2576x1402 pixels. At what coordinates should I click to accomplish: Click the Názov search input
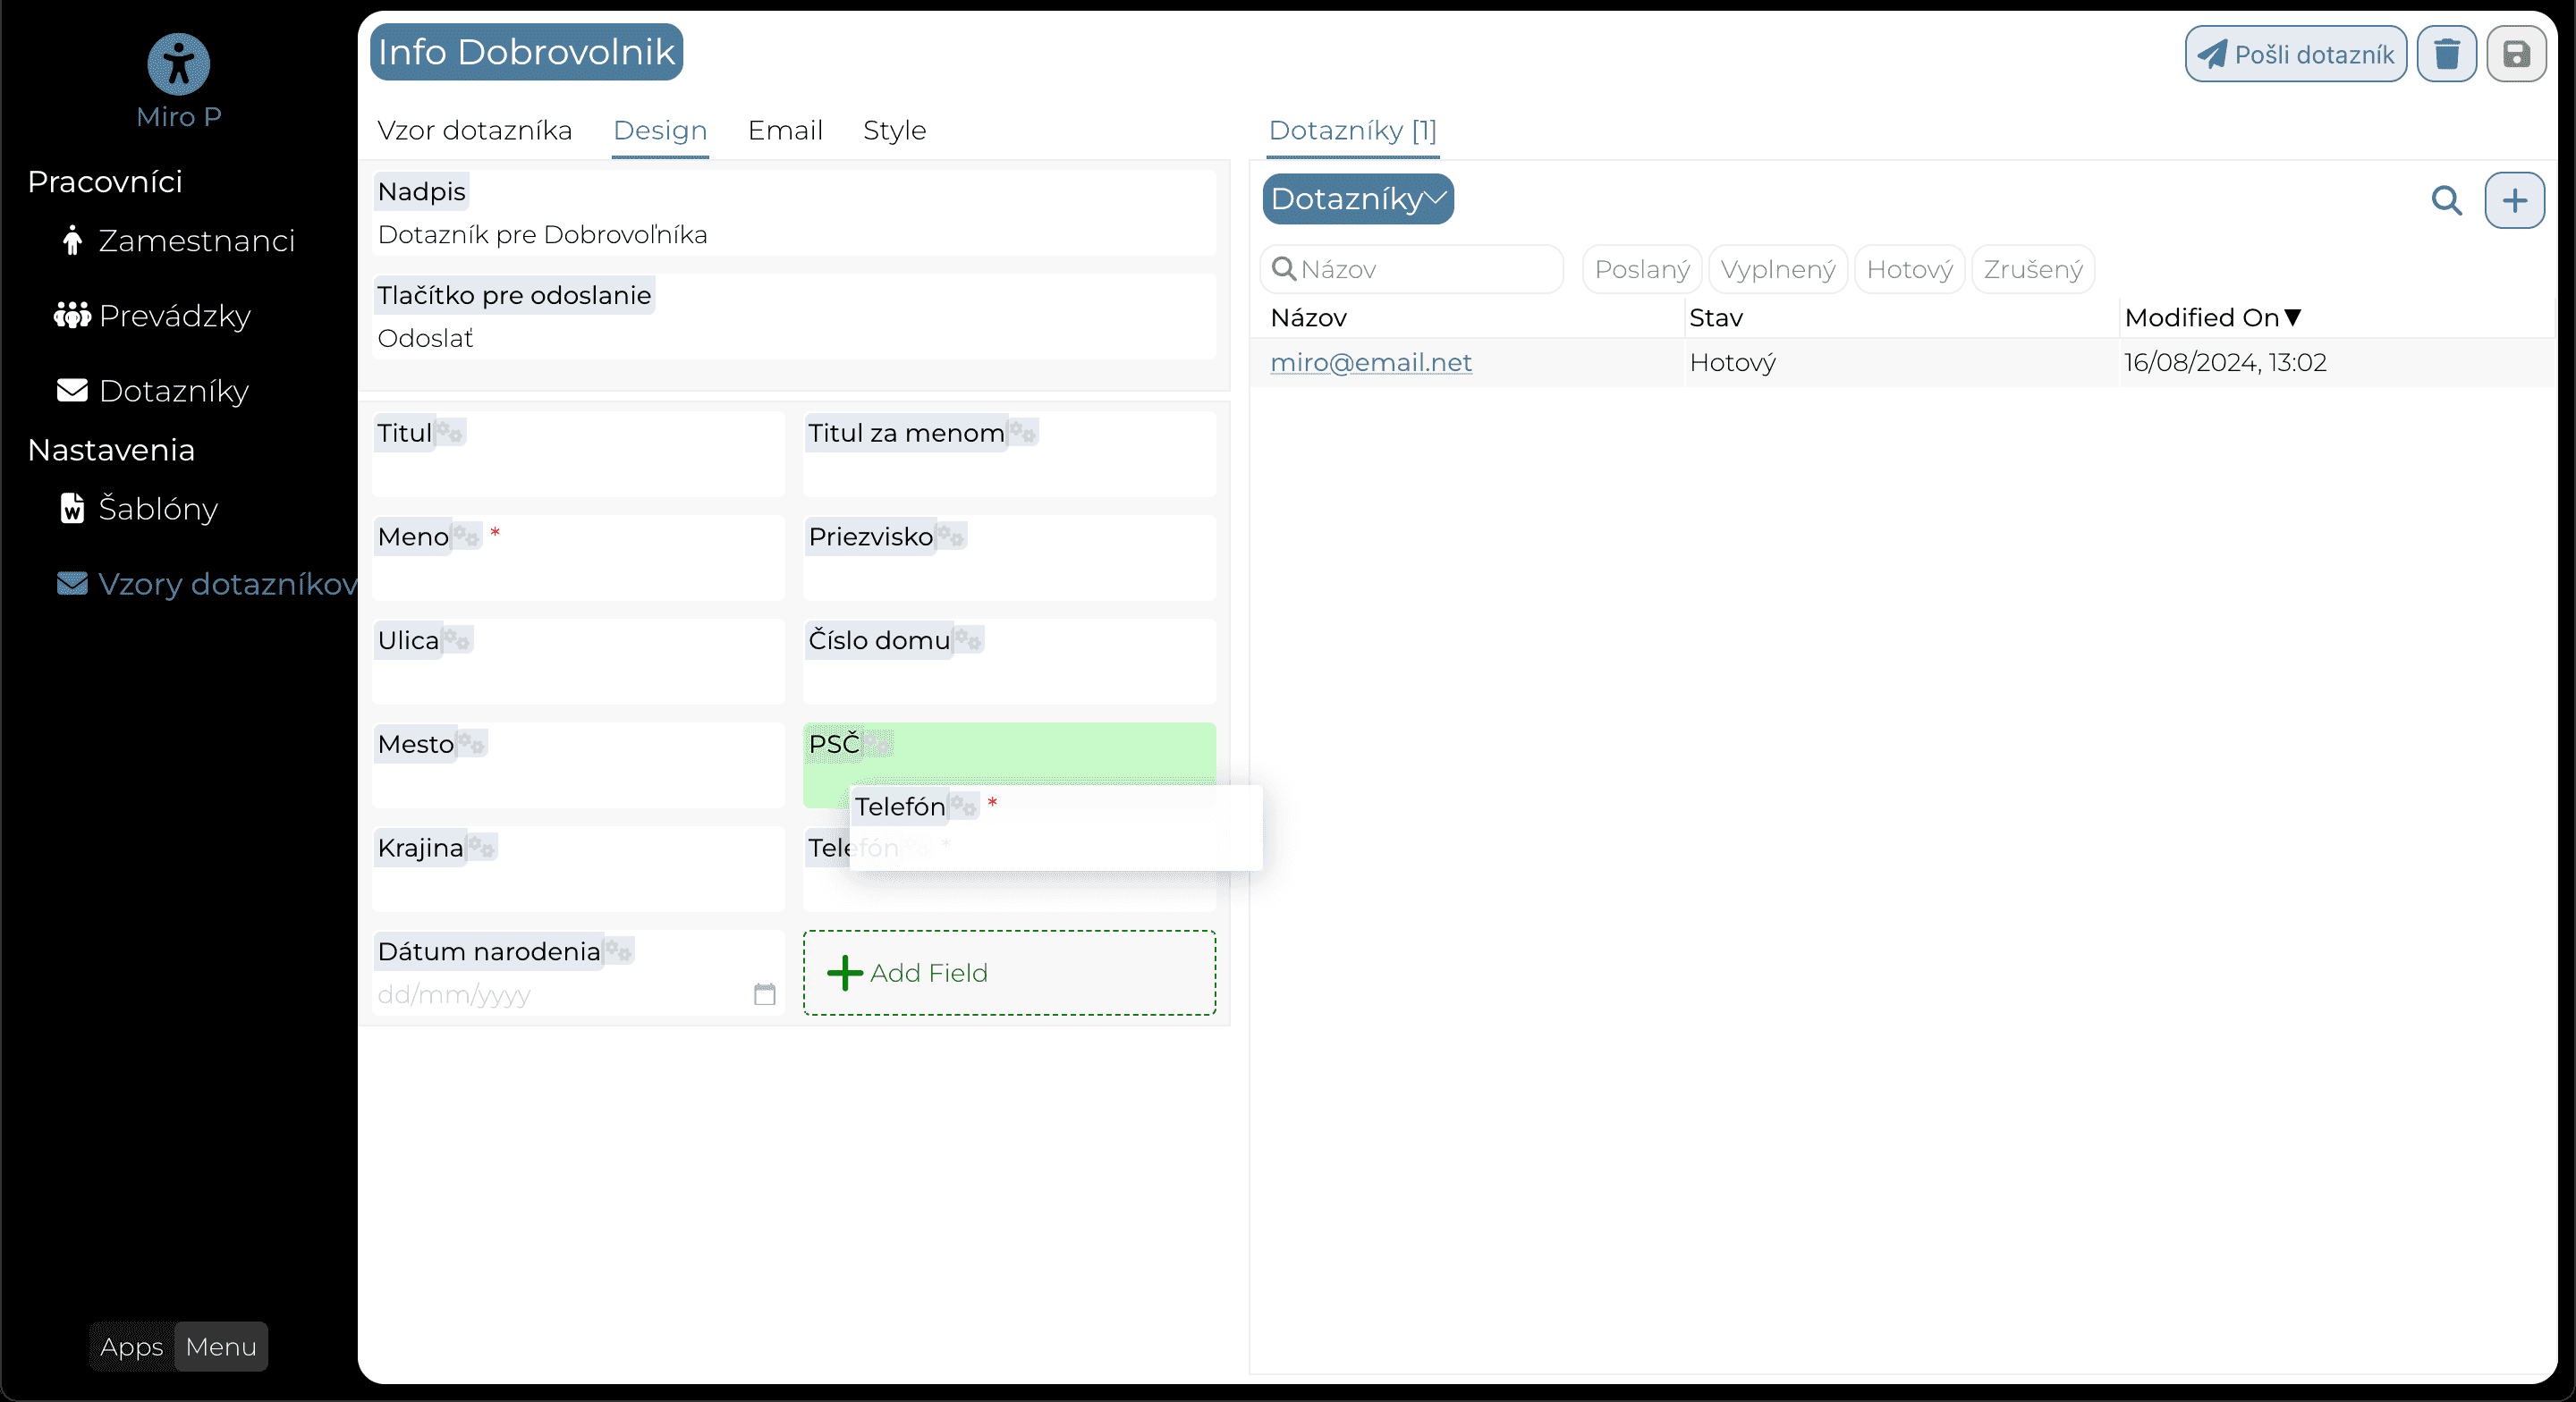1411,270
